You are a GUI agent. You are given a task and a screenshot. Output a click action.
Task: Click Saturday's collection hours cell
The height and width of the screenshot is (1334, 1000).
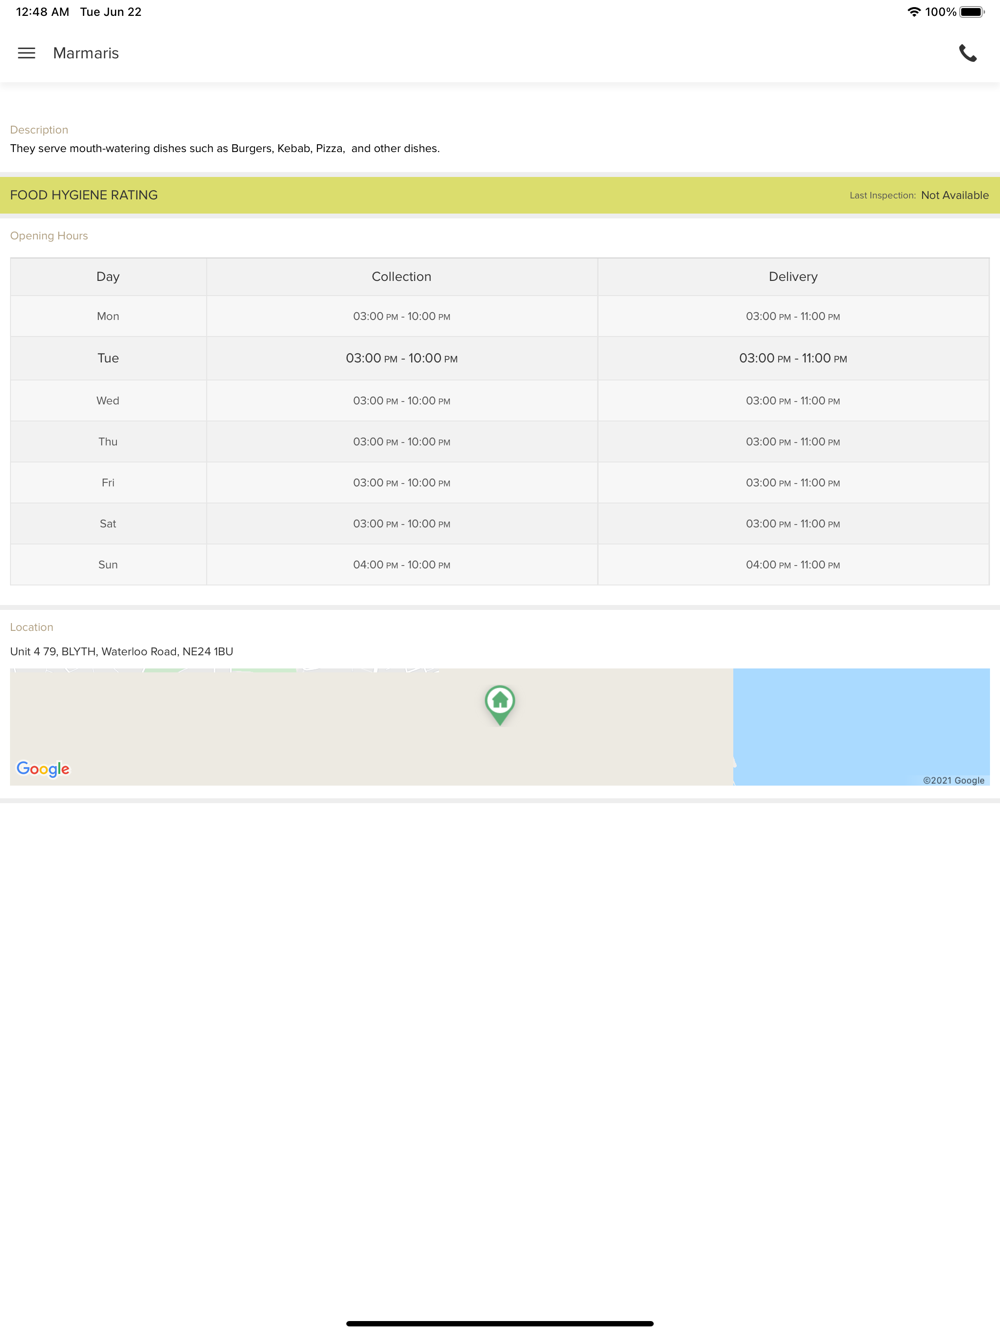(402, 524)
